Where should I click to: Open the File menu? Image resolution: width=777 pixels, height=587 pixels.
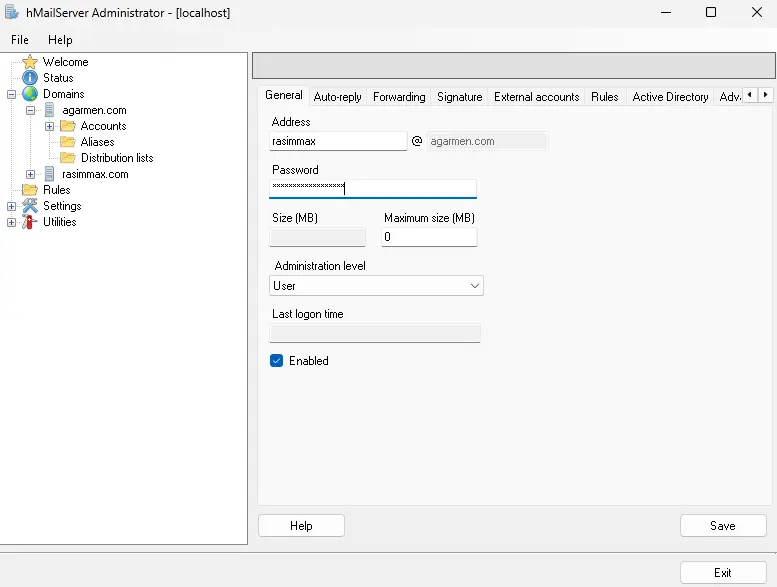click(x=20, y=40)
